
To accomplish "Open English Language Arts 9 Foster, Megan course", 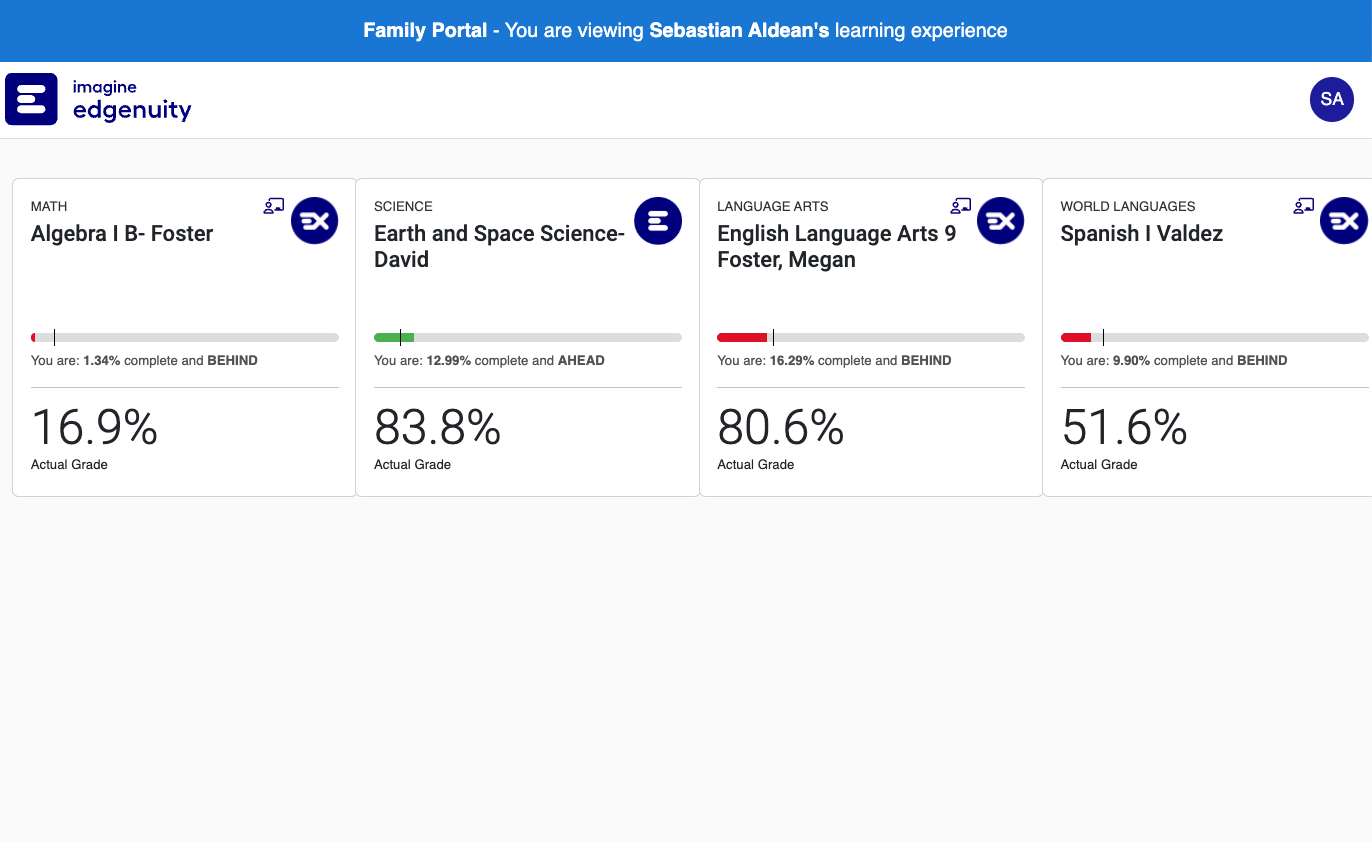I will click(x=836, y=246).
